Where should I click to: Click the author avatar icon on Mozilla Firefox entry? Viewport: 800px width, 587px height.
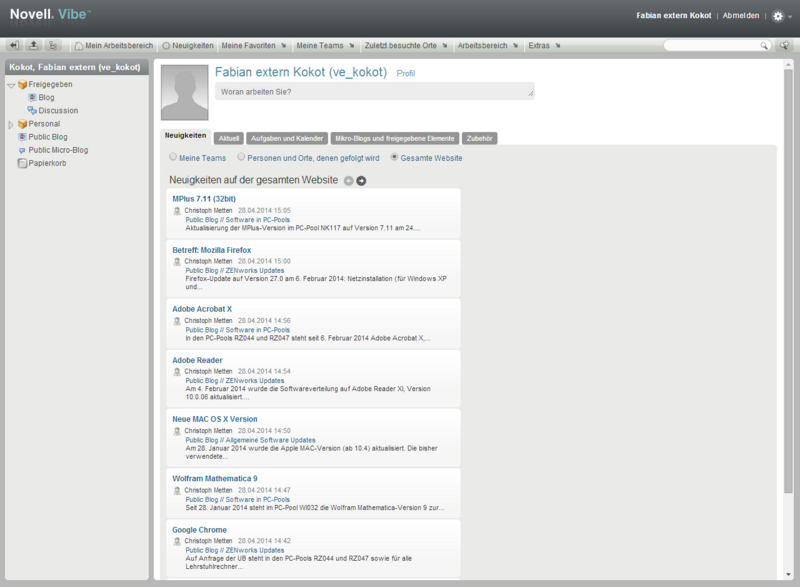[177, 262]
